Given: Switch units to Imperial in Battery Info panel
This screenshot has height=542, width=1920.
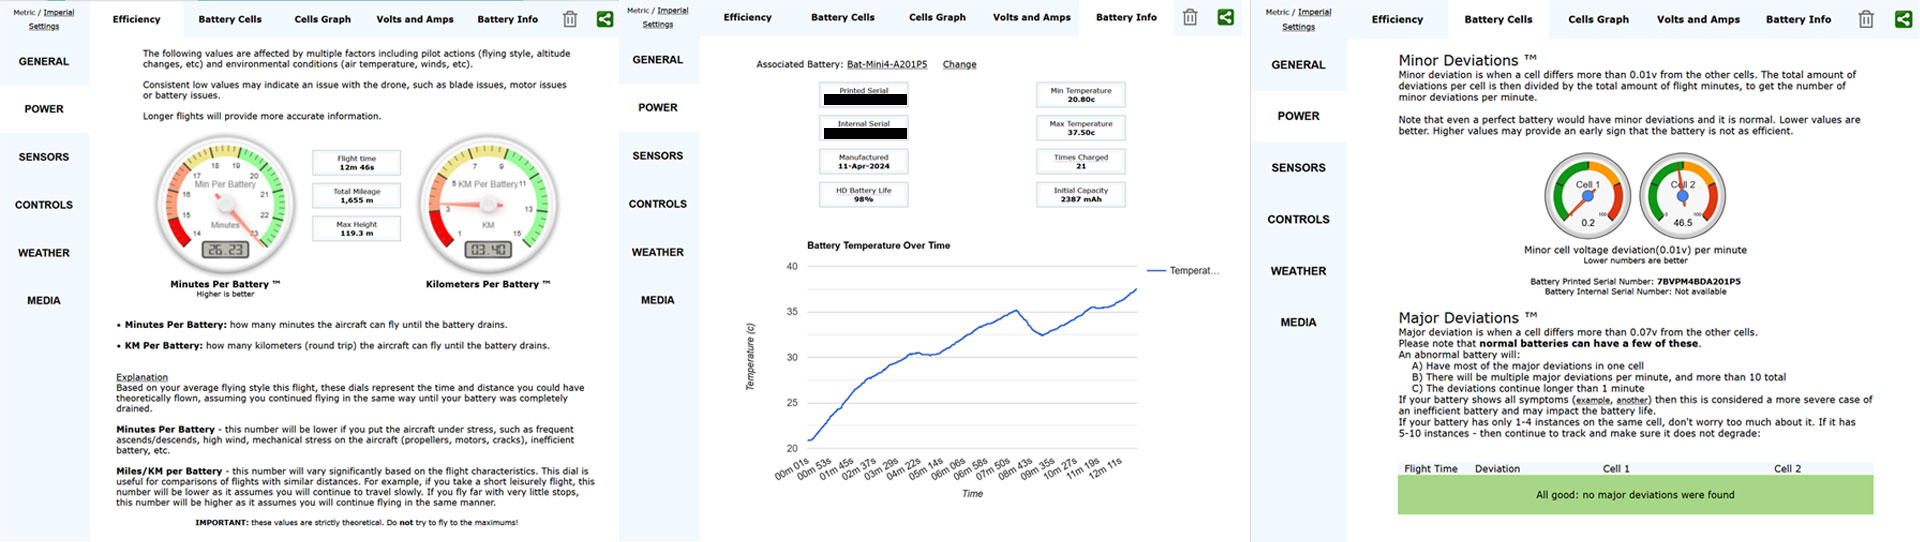Looking at the screenshot, I should [x=673, y=11].
